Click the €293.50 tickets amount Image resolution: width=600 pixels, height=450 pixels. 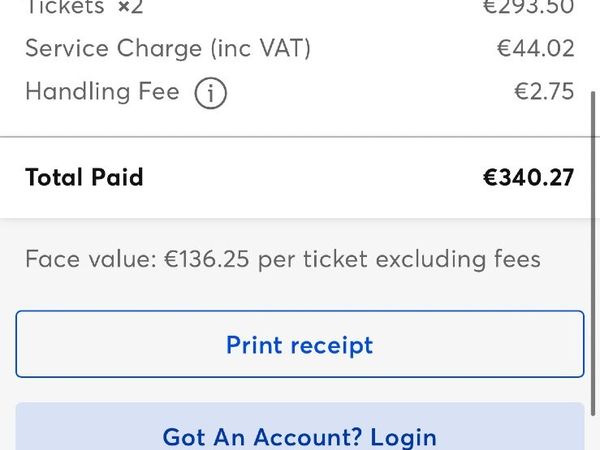click(x=528, y=7)
